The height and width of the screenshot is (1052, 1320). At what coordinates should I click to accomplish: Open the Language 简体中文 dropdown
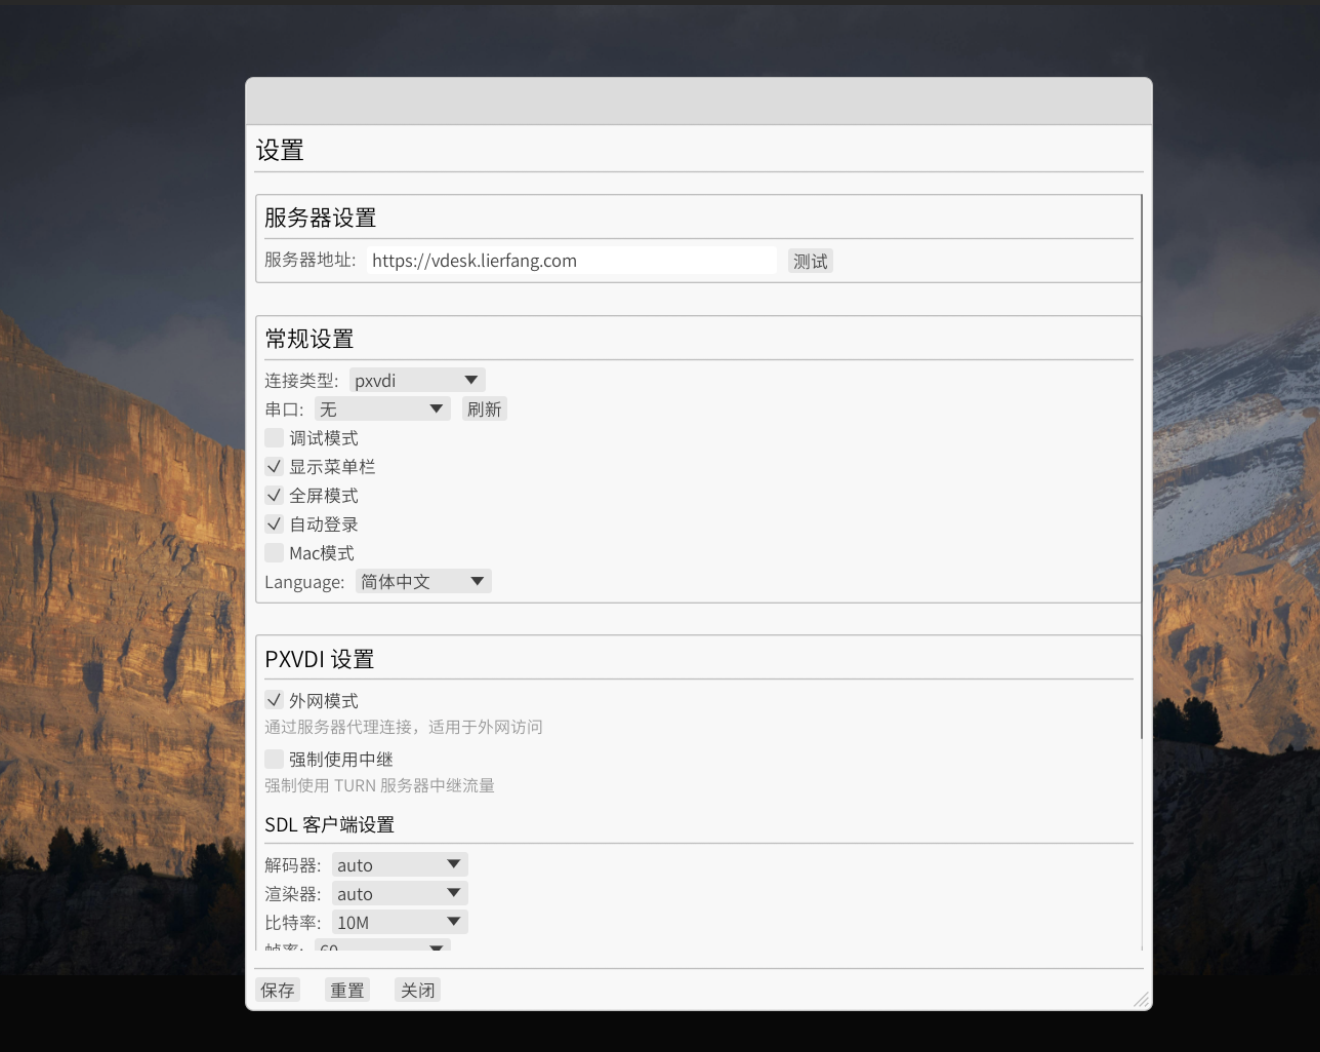click(x=423, y=582)
